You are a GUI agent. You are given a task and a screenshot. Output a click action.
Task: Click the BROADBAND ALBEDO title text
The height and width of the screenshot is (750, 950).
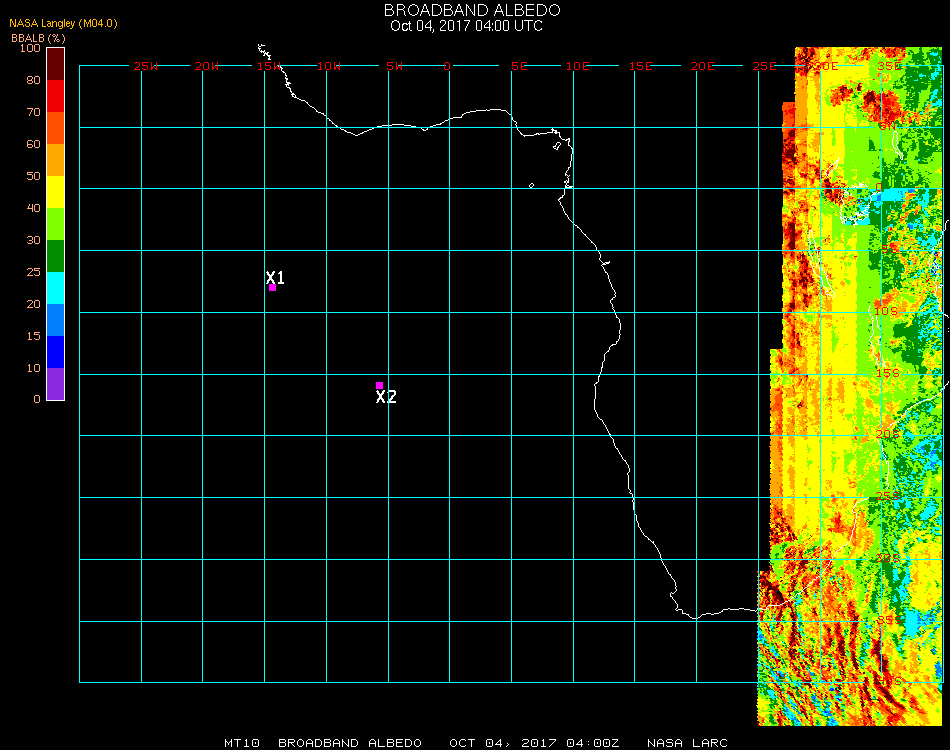[x=466, y=10]
